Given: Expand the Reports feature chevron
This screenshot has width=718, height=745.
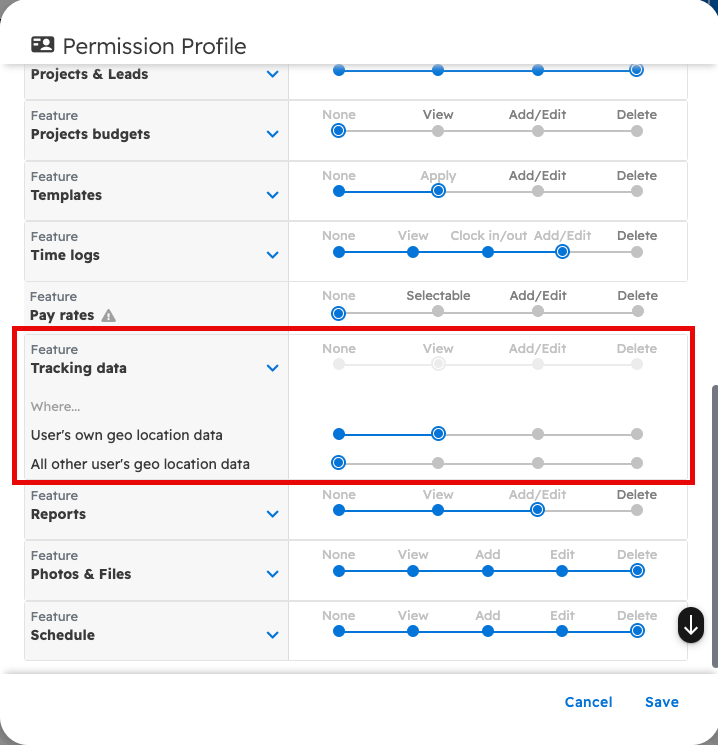Looking at the screenshot, I should [273, 514].
